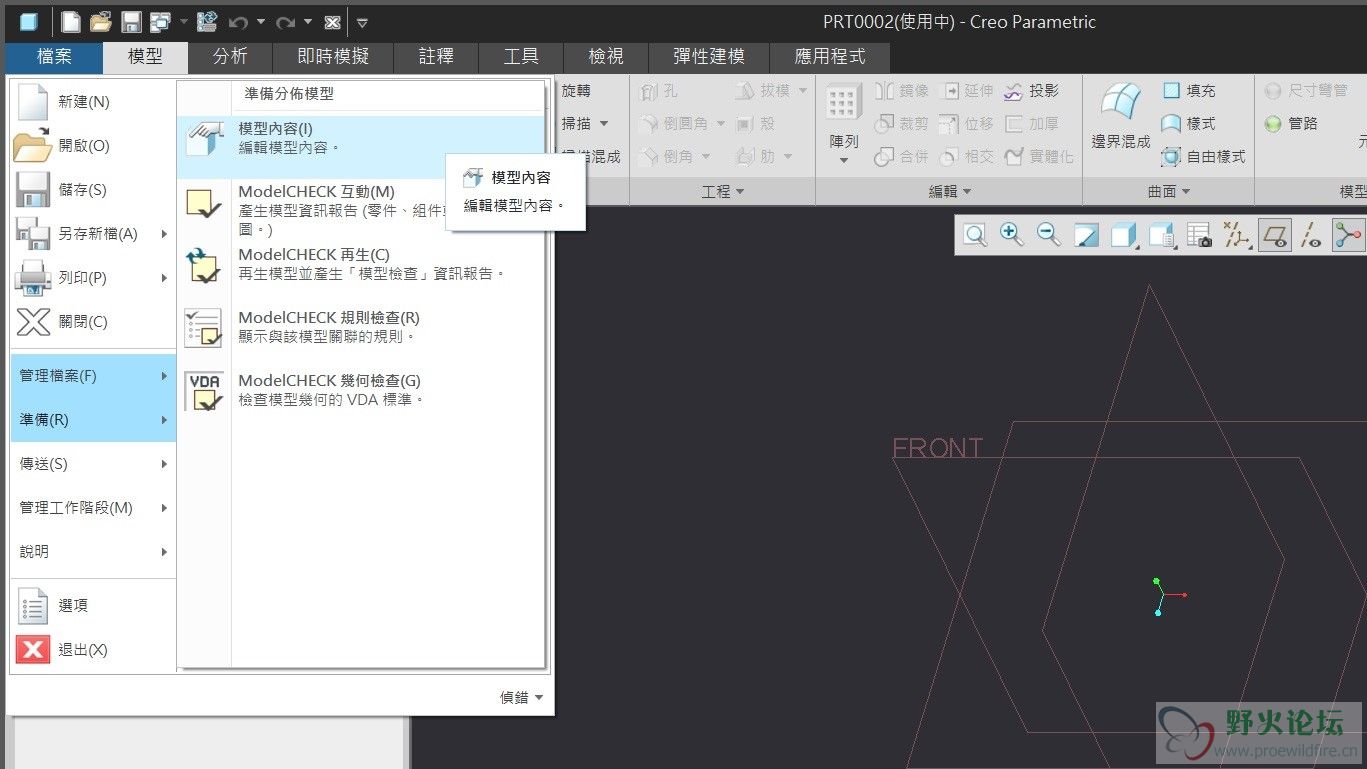The width and height of the screenshot is (1367, 769).
Task: Open the Display Style cube icon
Action: (x=1124, y=235)
